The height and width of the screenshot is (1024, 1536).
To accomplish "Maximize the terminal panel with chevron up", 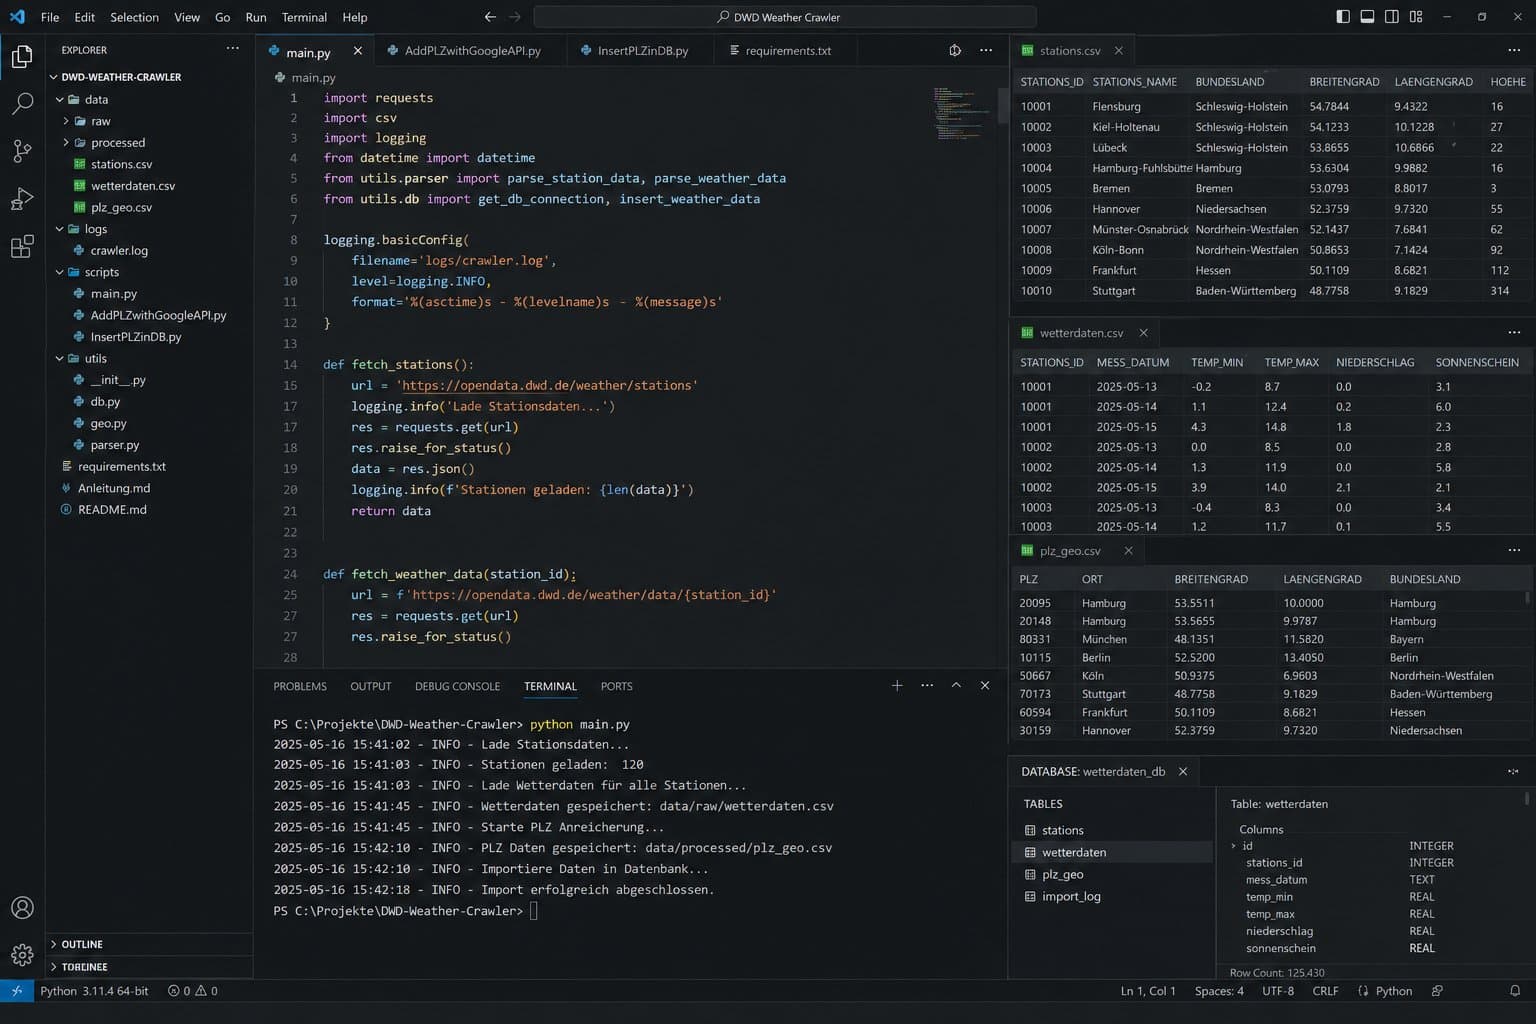I will (x=956, y=686).
